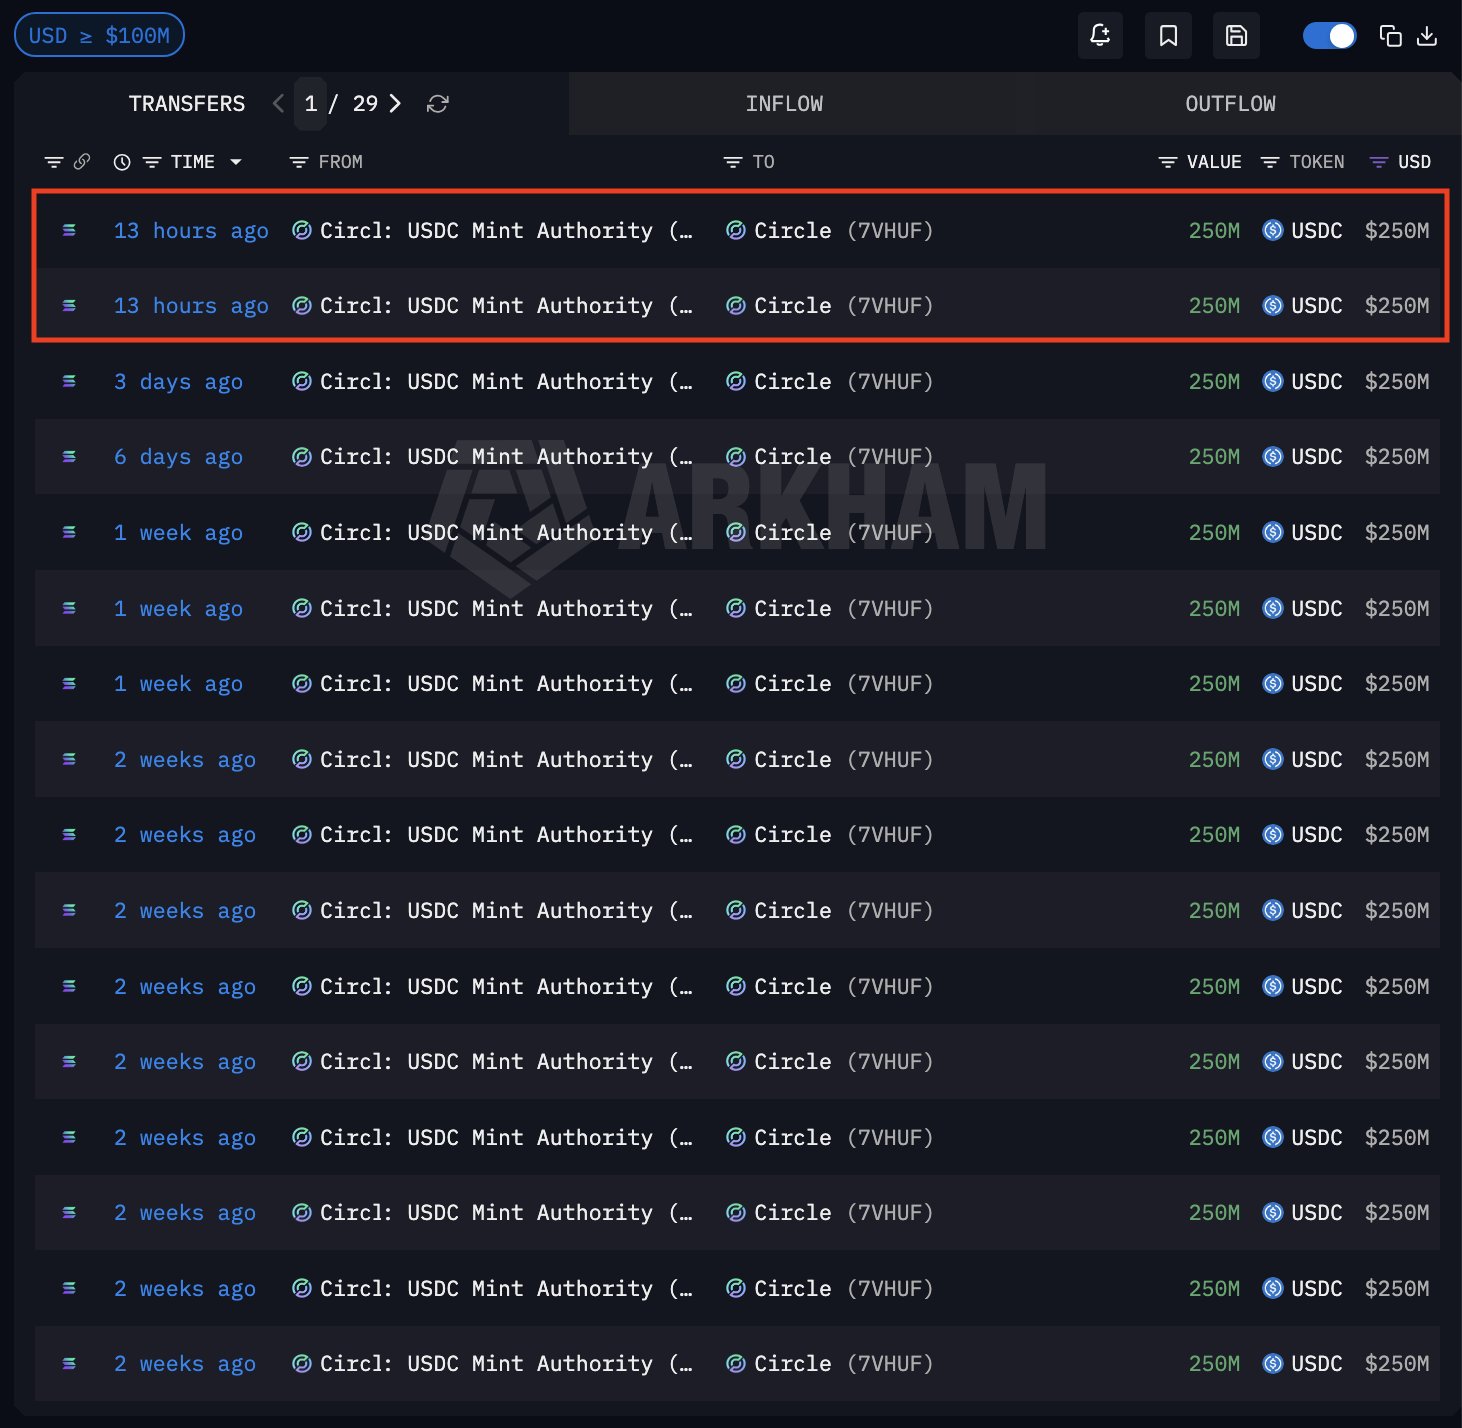Click the link chain filter icon
The width and height of the screenshot is (1462, 1428).
pyautogui.click(x=82, y=162)
